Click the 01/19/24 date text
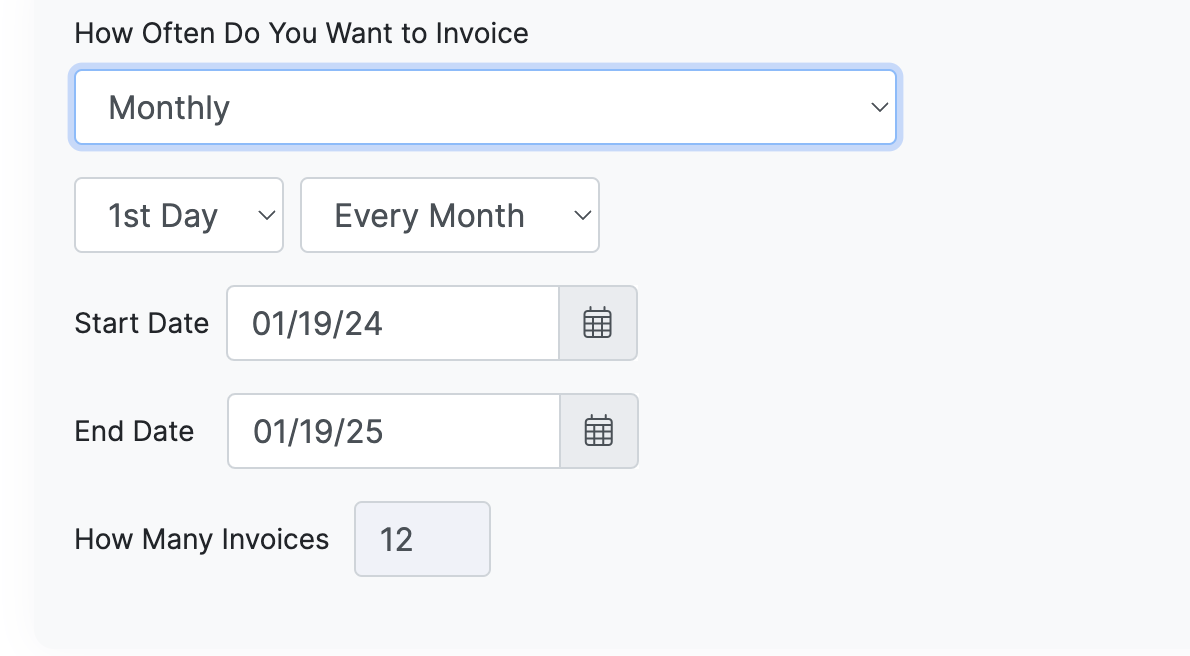1190x656 pixels. click(317, 324)
